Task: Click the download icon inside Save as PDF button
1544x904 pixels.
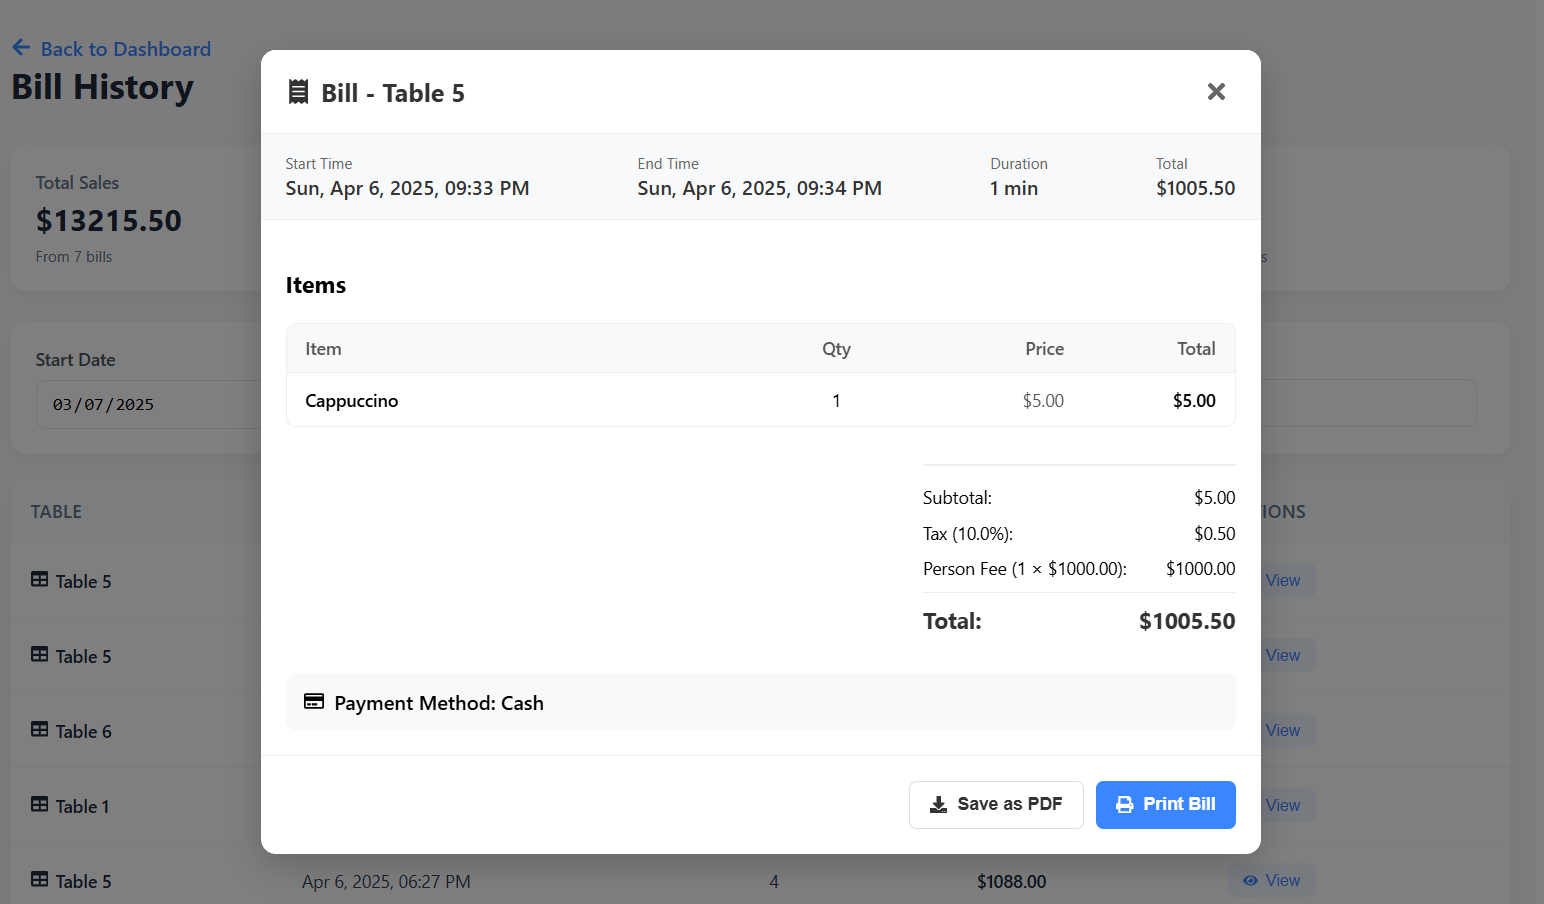Action: [937, 804]
